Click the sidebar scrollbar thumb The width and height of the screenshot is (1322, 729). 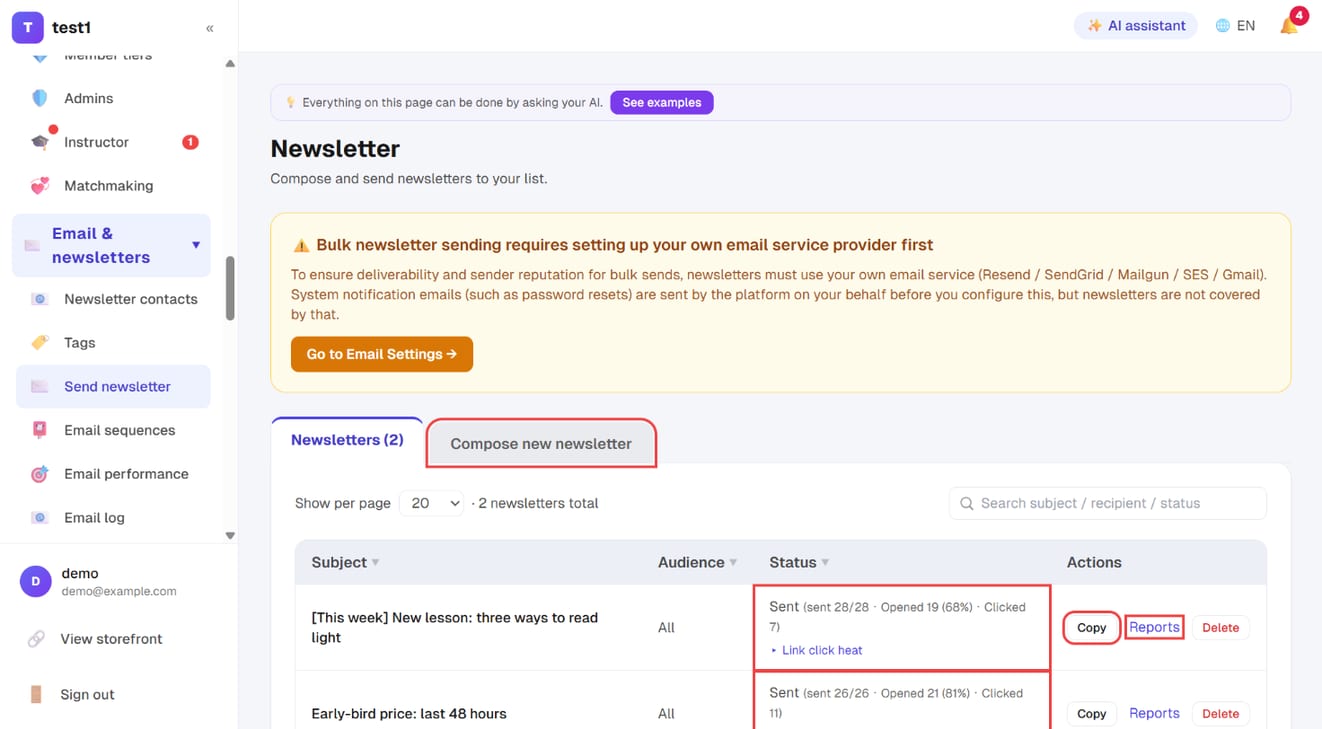click(230, 289)
